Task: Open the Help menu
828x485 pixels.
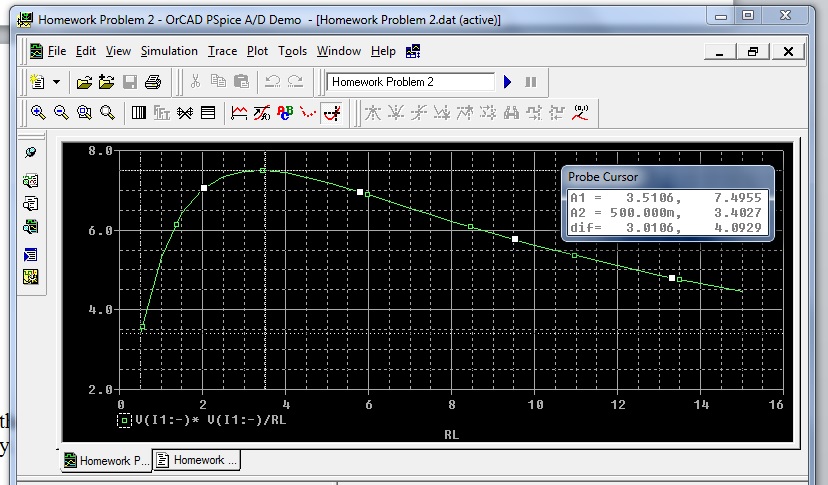Action: click(x=383, y=51)
